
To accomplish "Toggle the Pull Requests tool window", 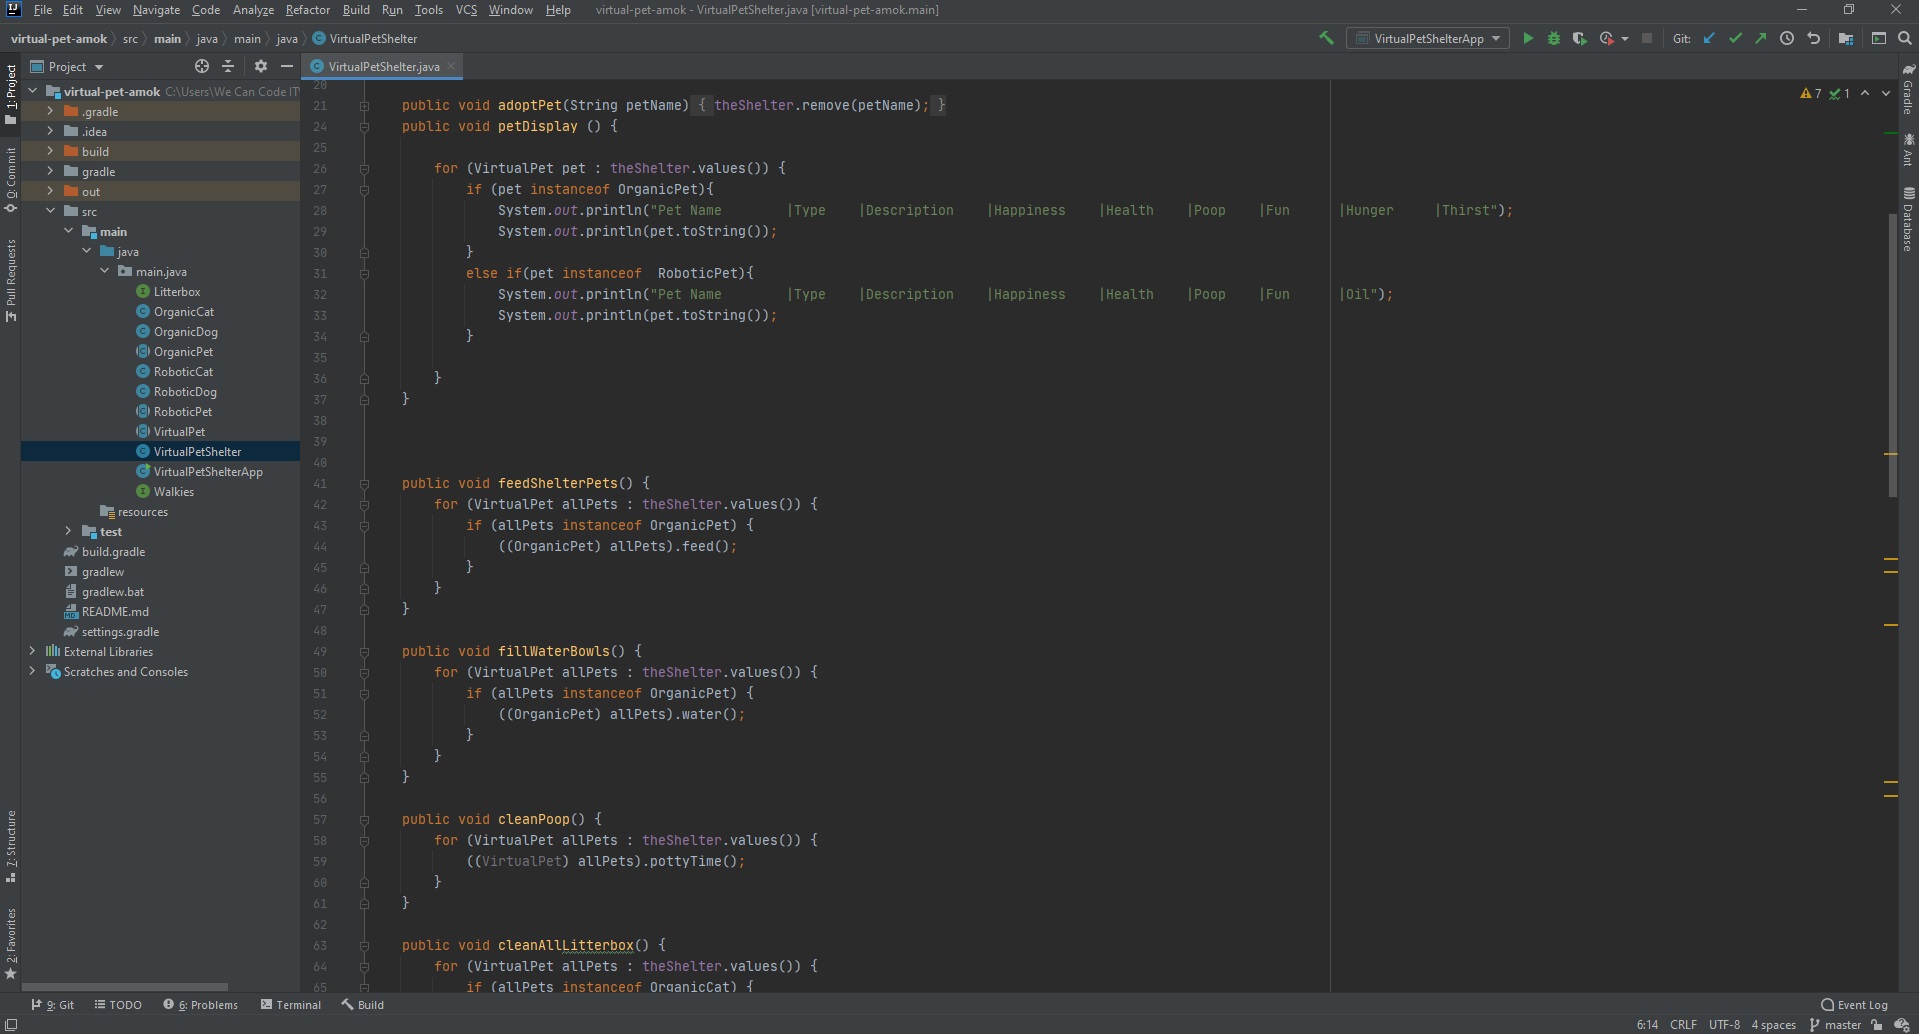I will pyautogui.click(x=10, y=280).
